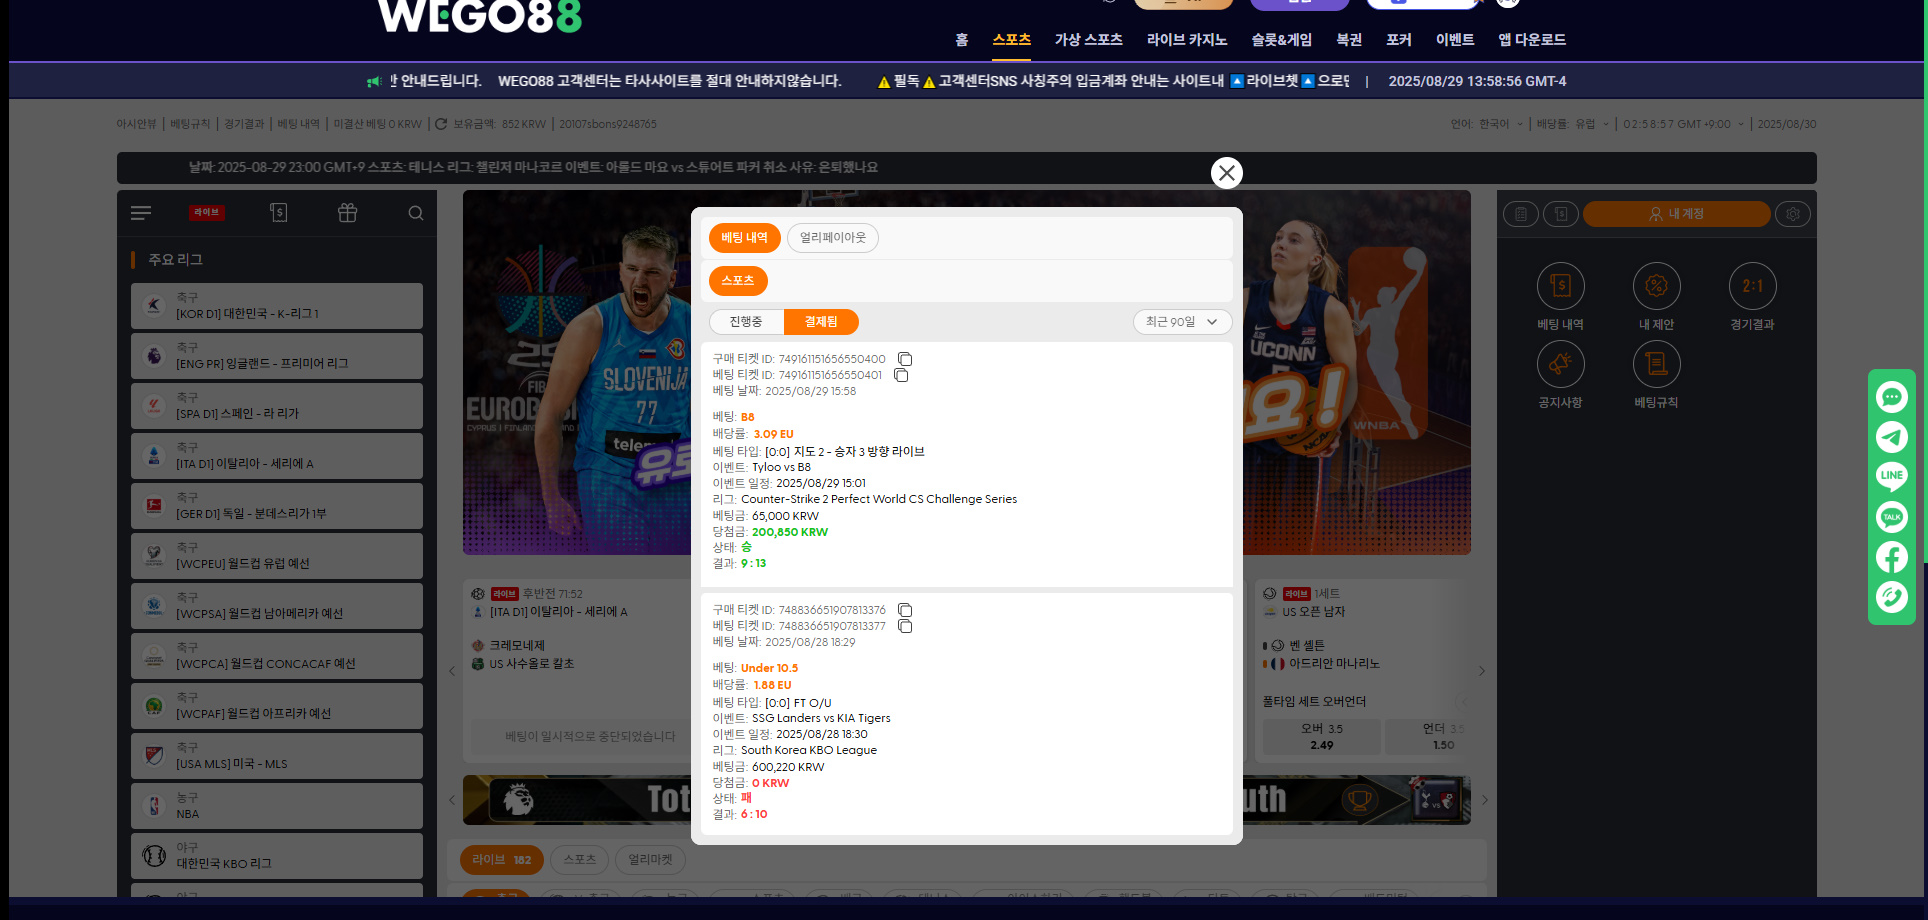Open the 베팅규칙 rules icon in right panel
Image resolution: width=1928 pixels, height=920 pixels.
1657,365
